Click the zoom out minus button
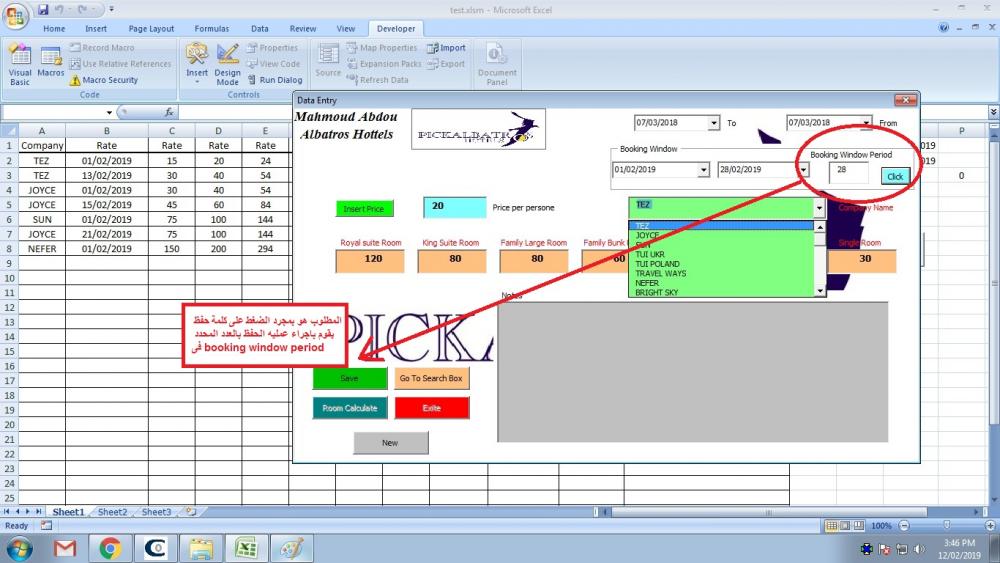The width and height of the screenshot is (1000, 563). 904,526
